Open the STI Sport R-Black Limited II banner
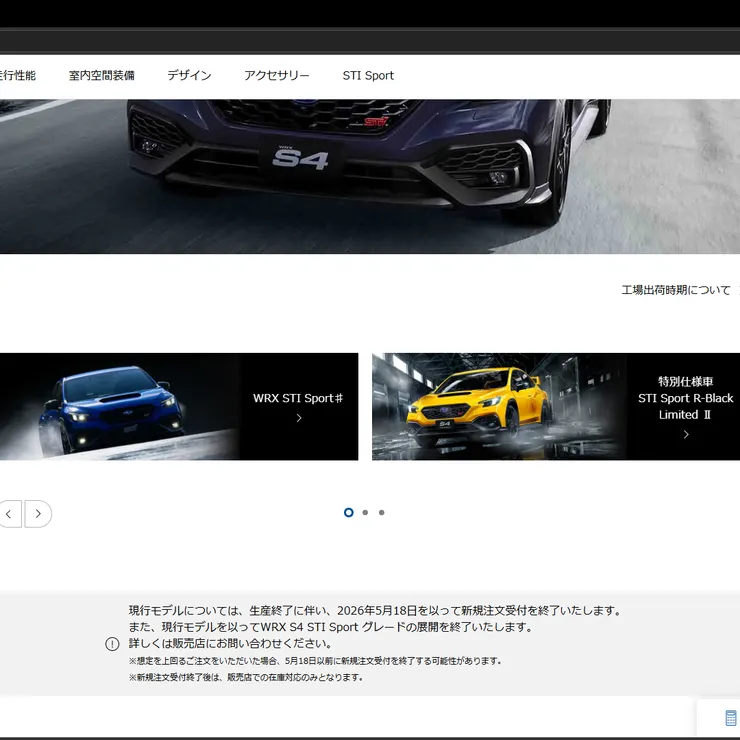The width and height of the screenshot is (740, 740). (556, 406)
